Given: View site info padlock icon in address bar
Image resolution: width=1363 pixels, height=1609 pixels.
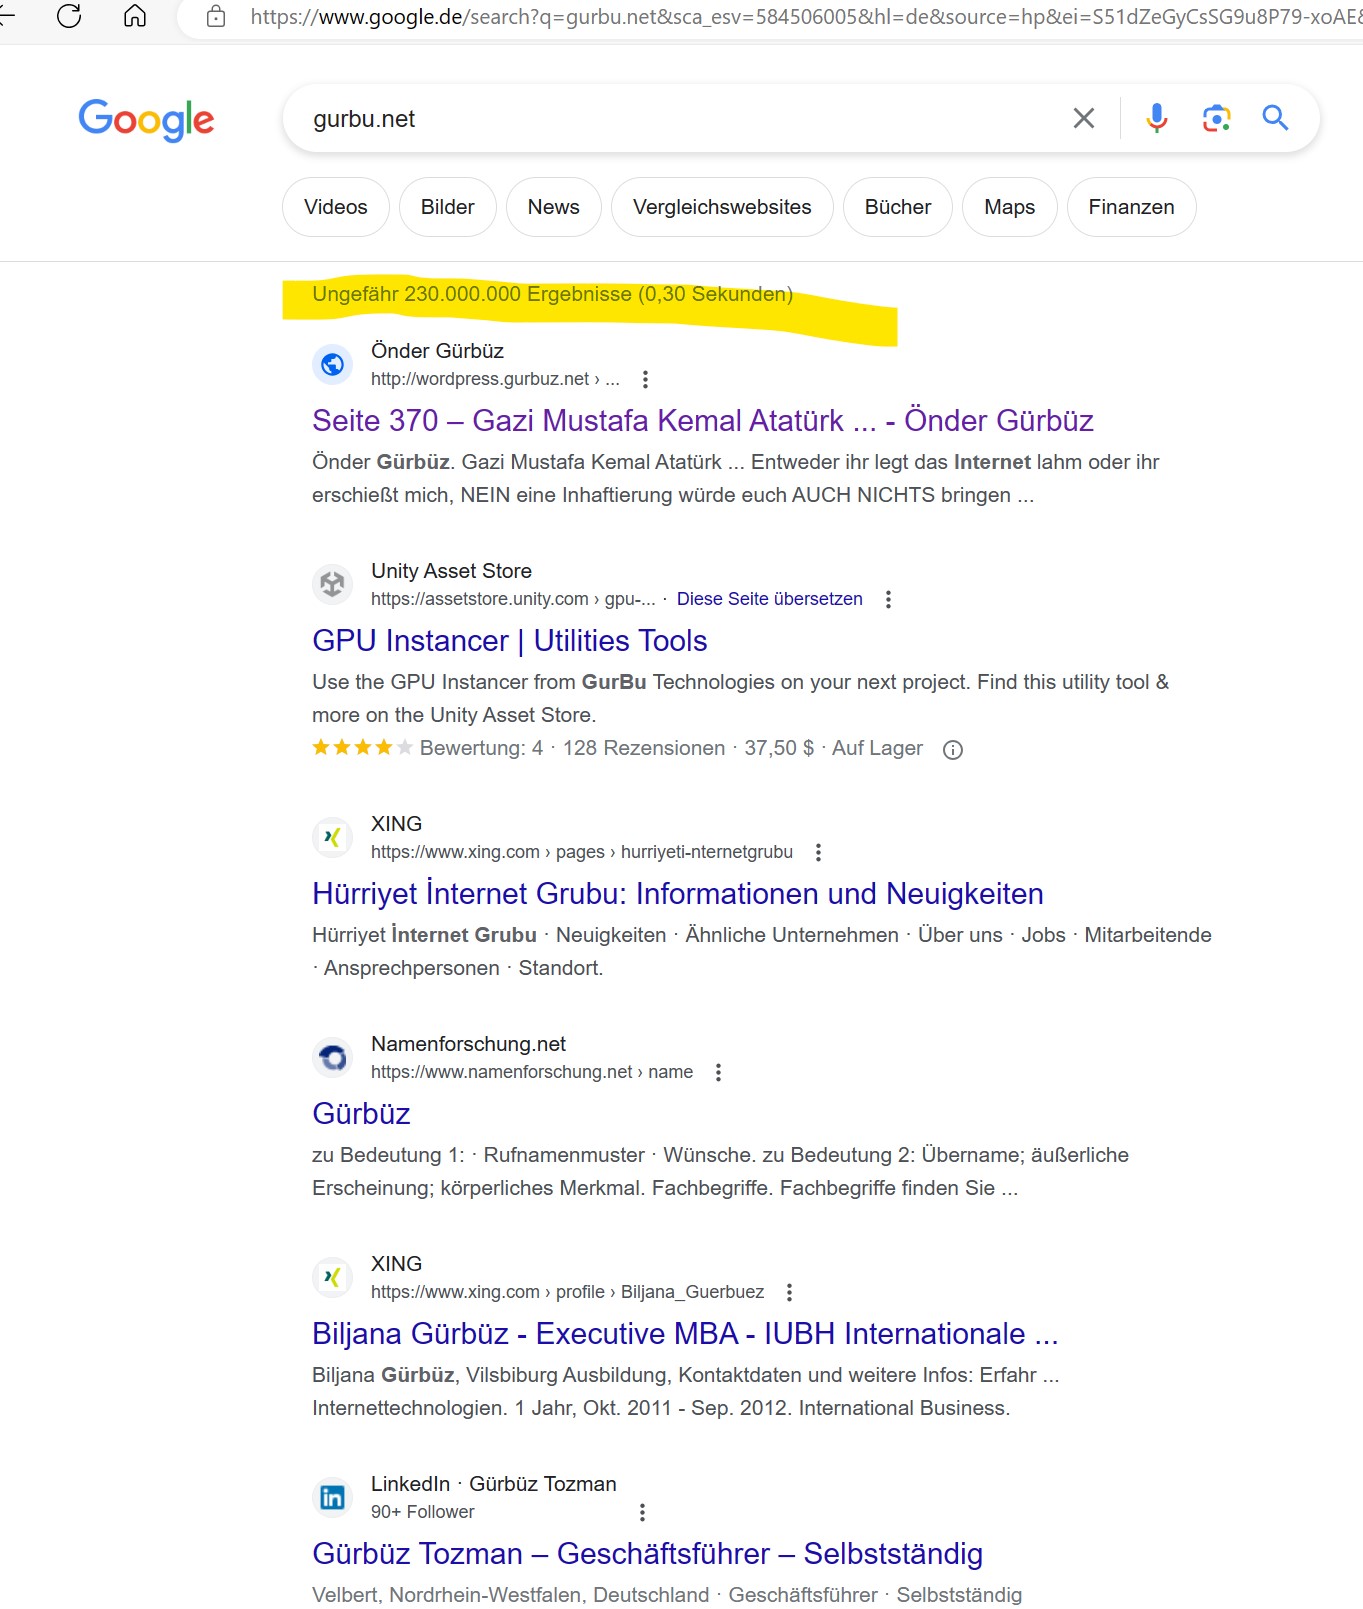Looking at the screenshot, I should 216,16.
